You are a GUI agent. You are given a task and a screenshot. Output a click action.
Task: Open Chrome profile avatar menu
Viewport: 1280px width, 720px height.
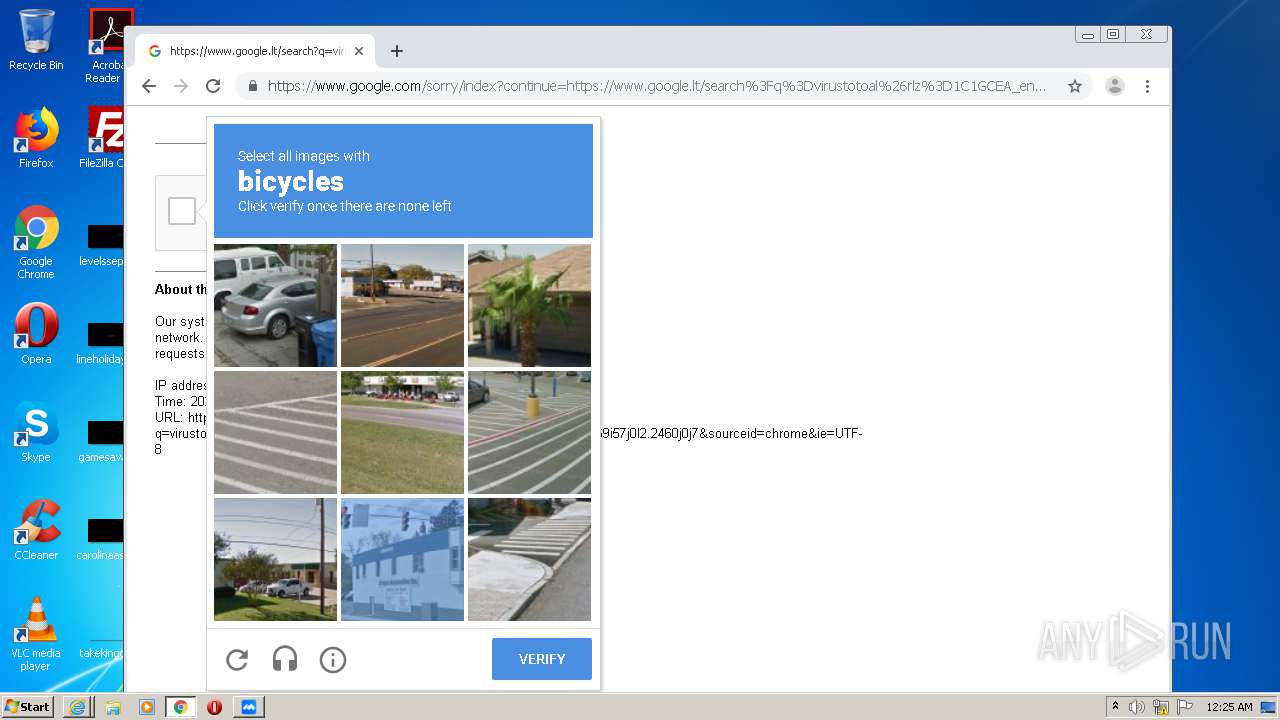pyautogui.click(x=1115, y=86)
